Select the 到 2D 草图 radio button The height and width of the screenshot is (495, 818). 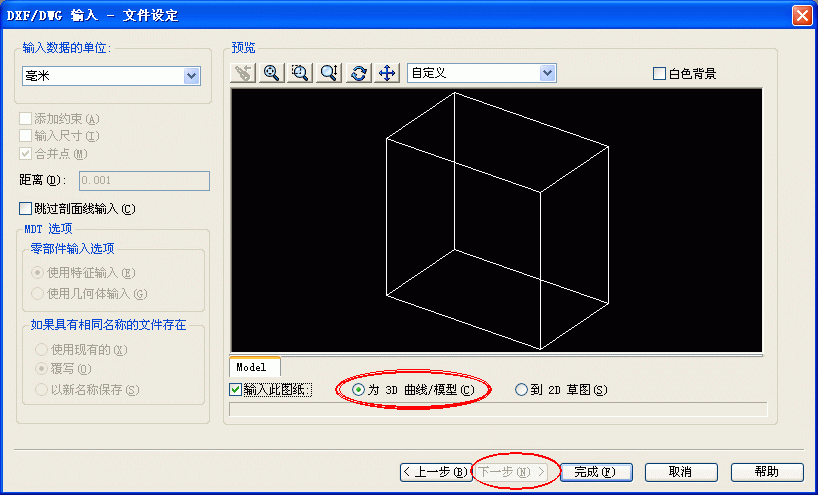tap(521, 390)
